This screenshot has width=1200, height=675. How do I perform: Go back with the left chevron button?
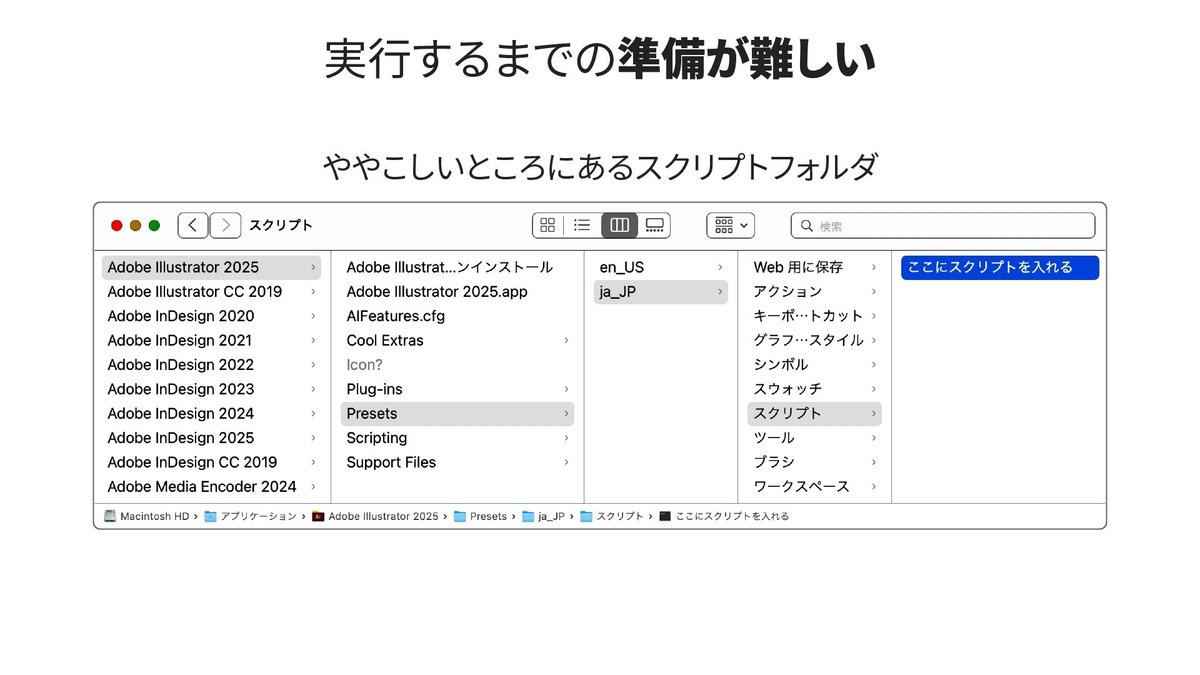[193, 225]
